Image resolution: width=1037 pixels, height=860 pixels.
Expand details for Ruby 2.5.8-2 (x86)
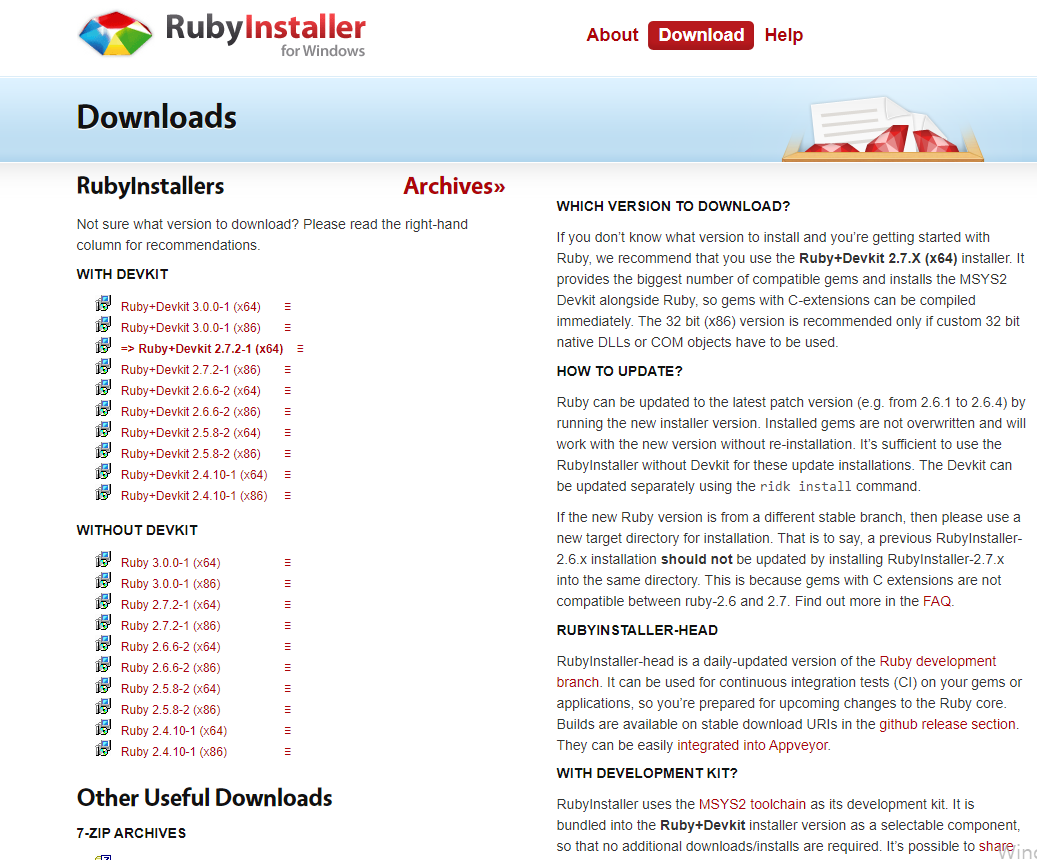[x=288, y=710]
